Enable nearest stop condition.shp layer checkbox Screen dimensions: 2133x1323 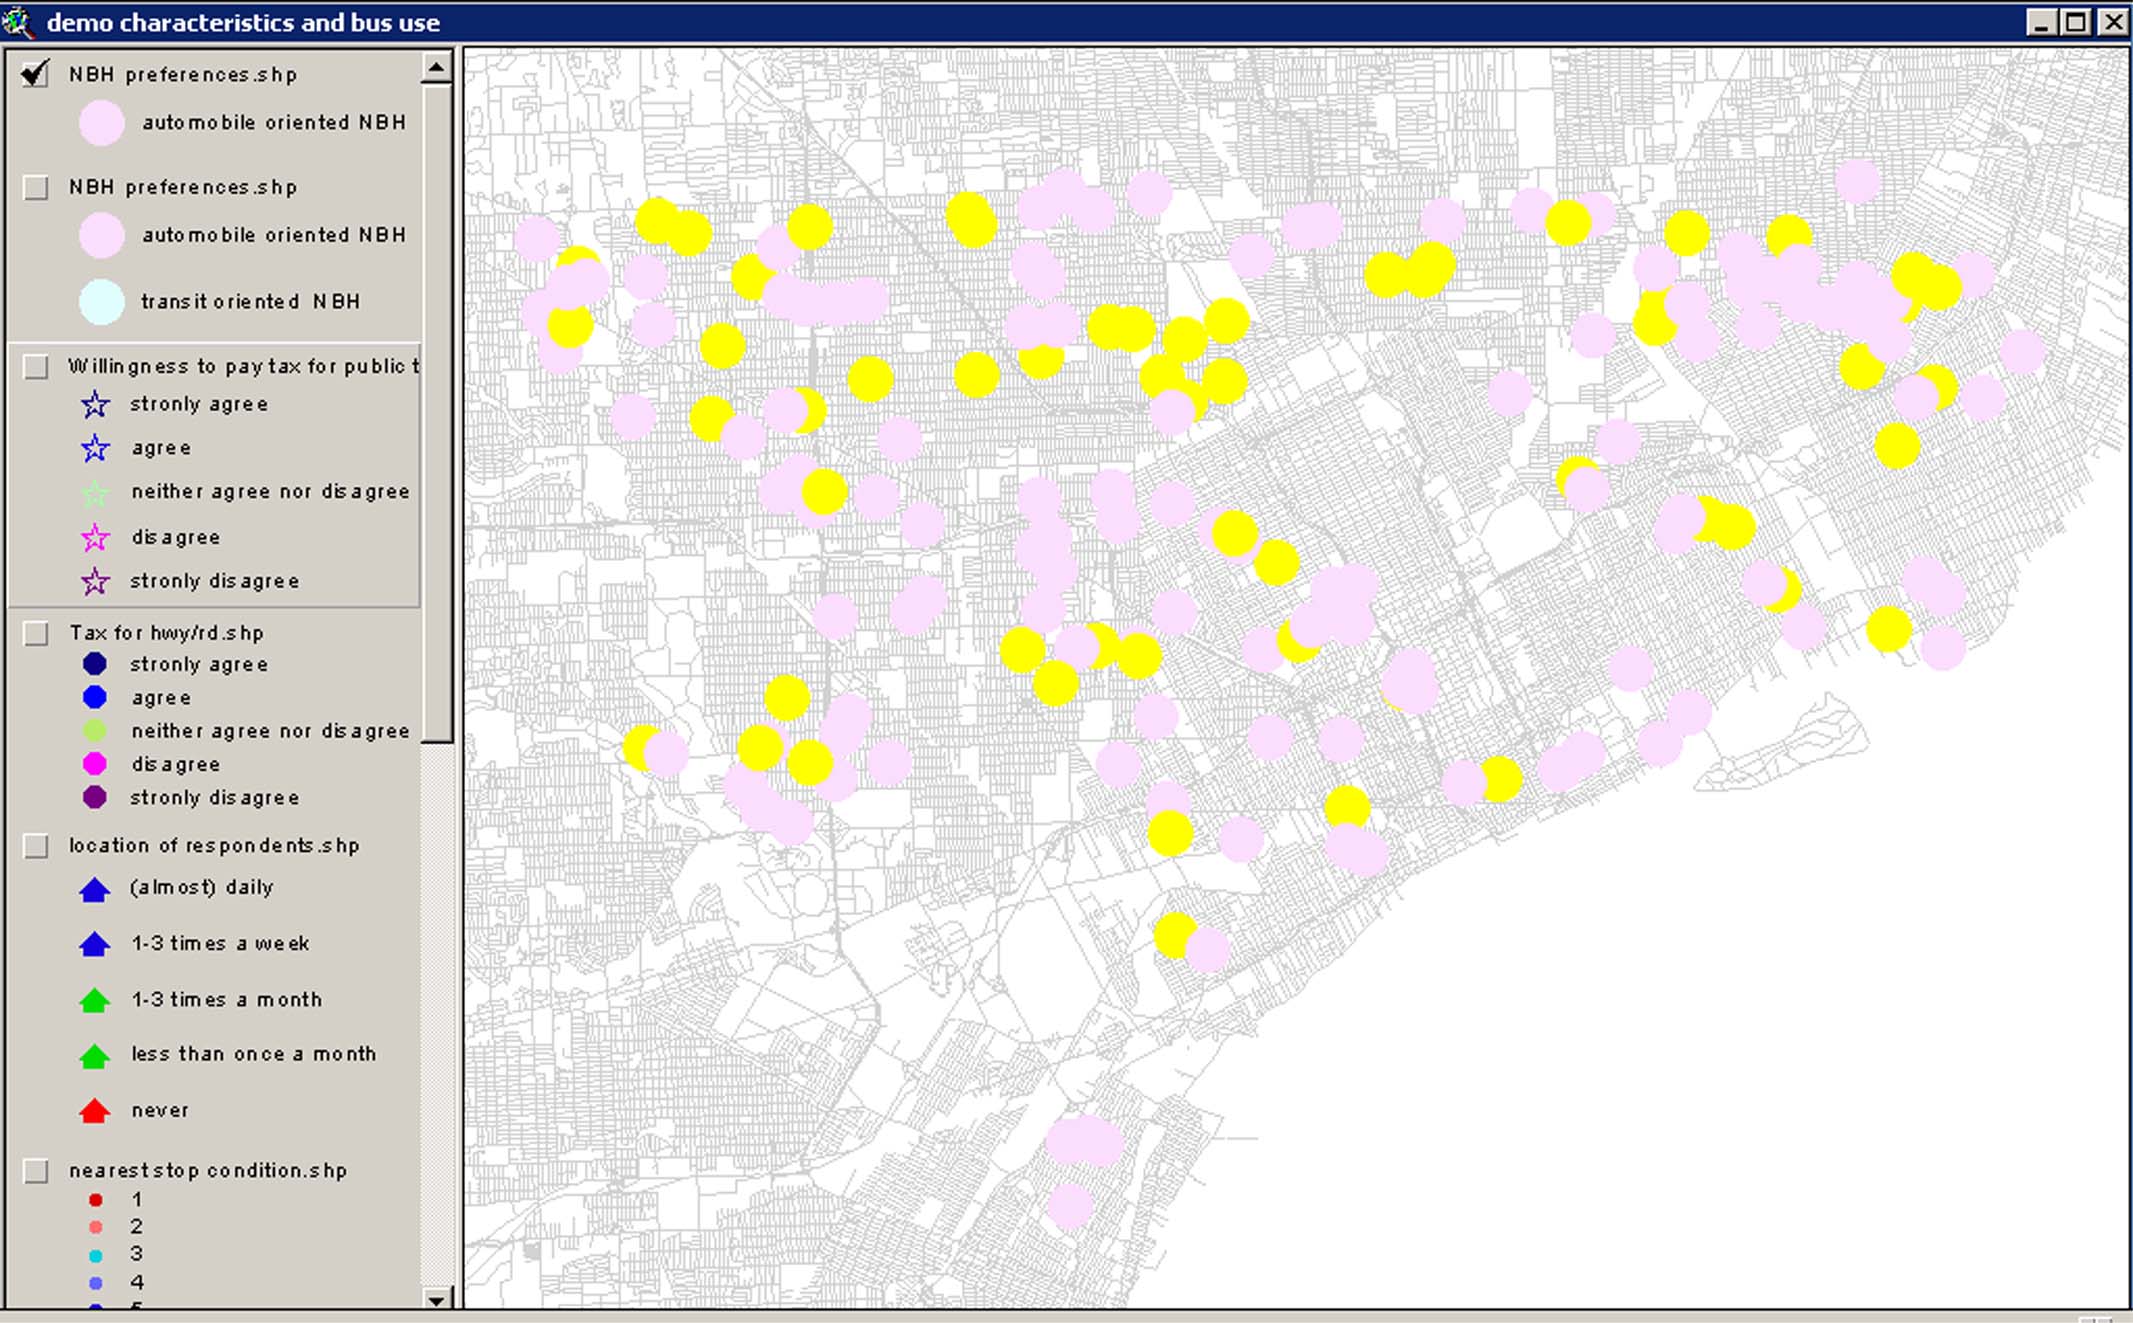point(36,1171)
